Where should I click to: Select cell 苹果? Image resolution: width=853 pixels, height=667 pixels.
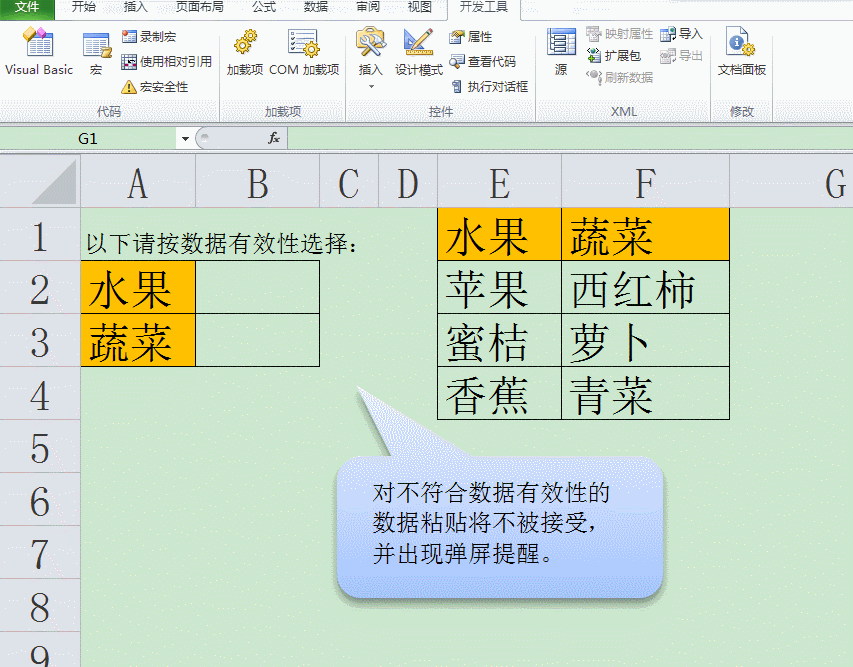[x=499, y=287]
